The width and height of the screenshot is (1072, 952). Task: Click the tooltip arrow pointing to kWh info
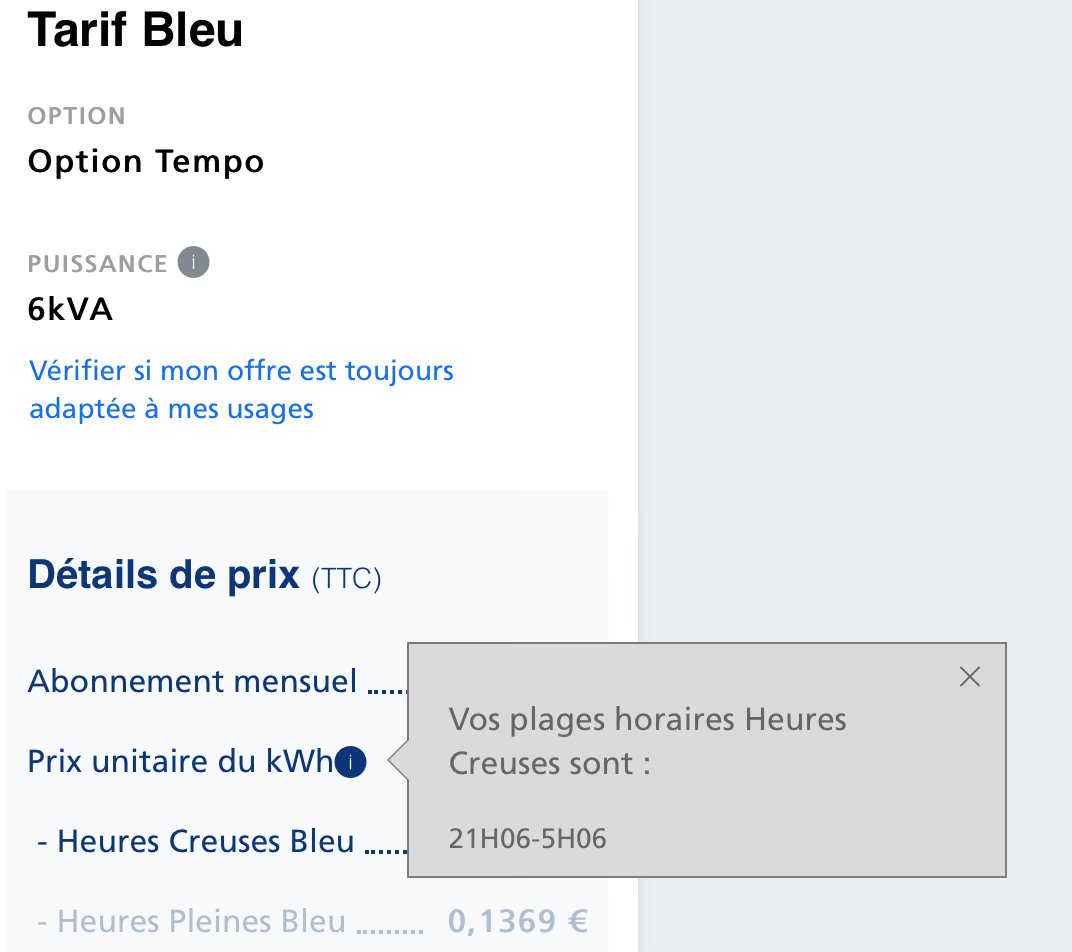[398, 761]
